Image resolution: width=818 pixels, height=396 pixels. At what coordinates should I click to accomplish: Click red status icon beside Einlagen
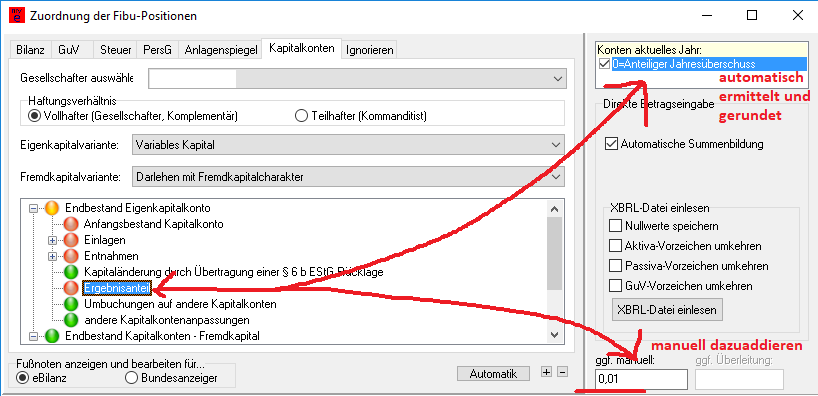[x=70, y=241]
